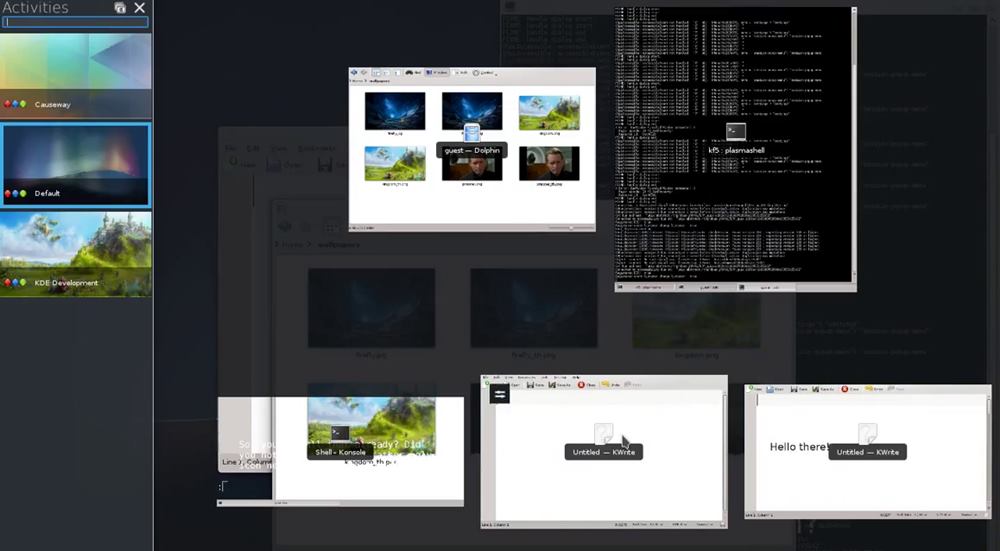Click the Default activity icon
This screenshot has width=1000, height=551.
click(15, 193)
